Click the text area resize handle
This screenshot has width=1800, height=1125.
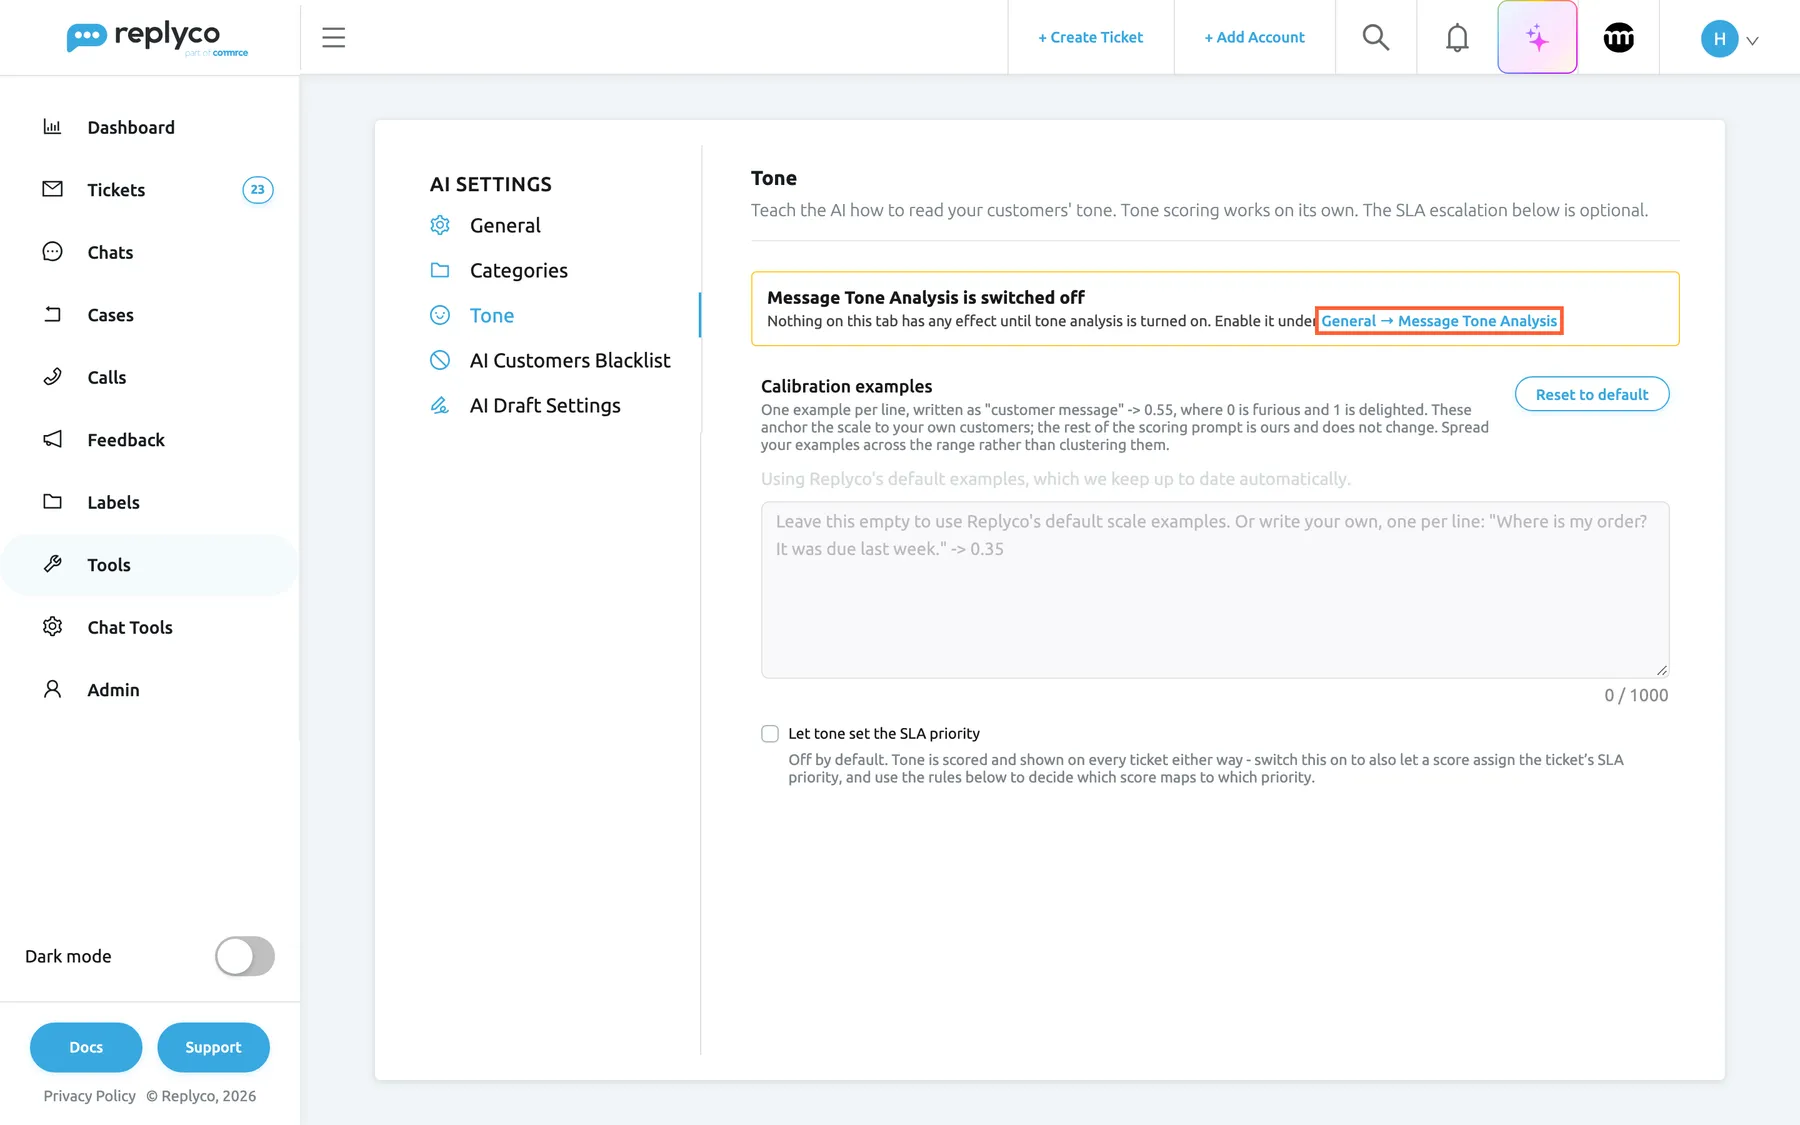pyautogui.click(x=1661, y=670)
